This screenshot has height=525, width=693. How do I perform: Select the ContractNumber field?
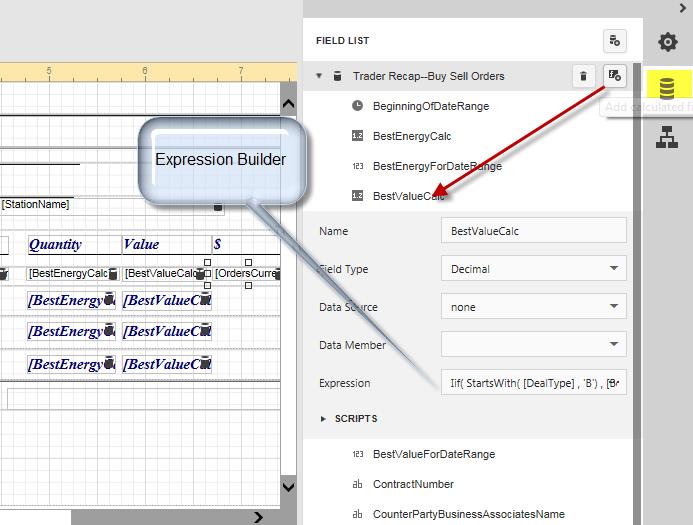412,484
